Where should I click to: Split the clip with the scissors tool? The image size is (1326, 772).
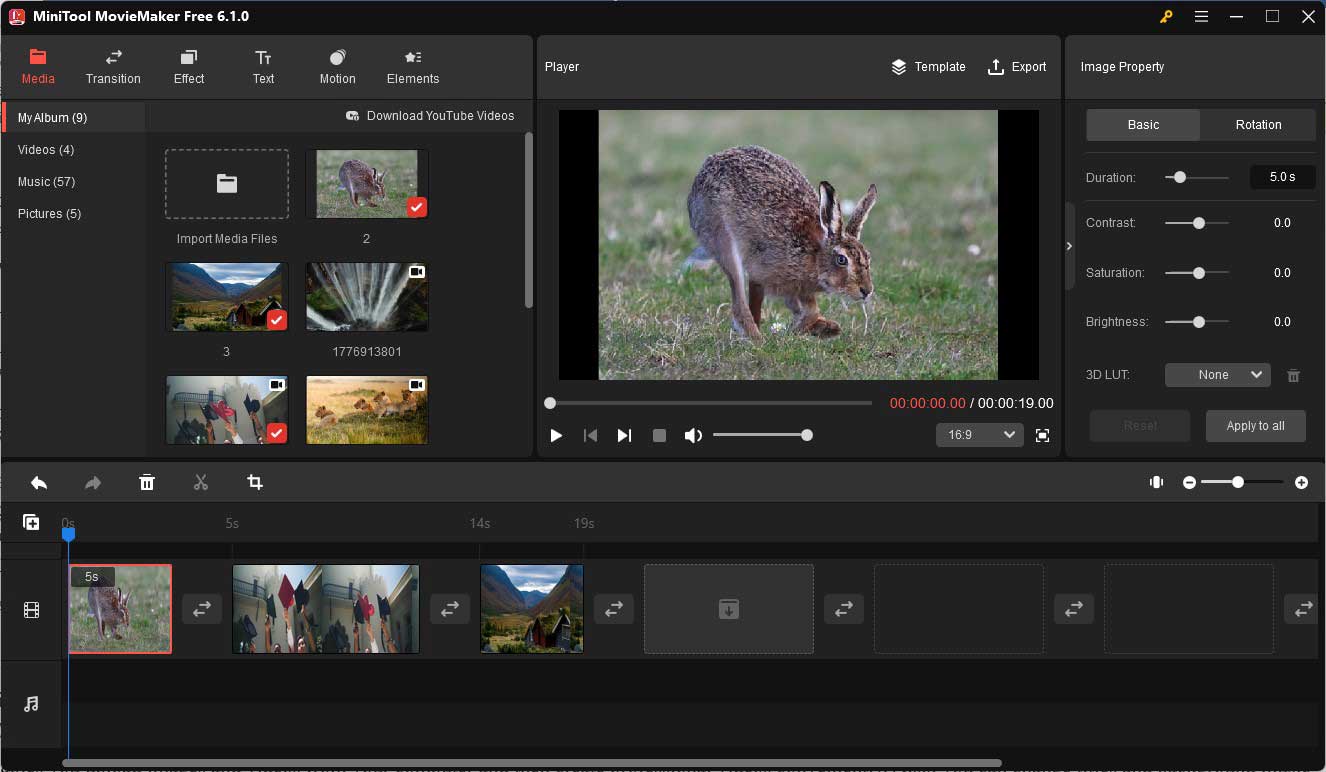coord(201,482)
